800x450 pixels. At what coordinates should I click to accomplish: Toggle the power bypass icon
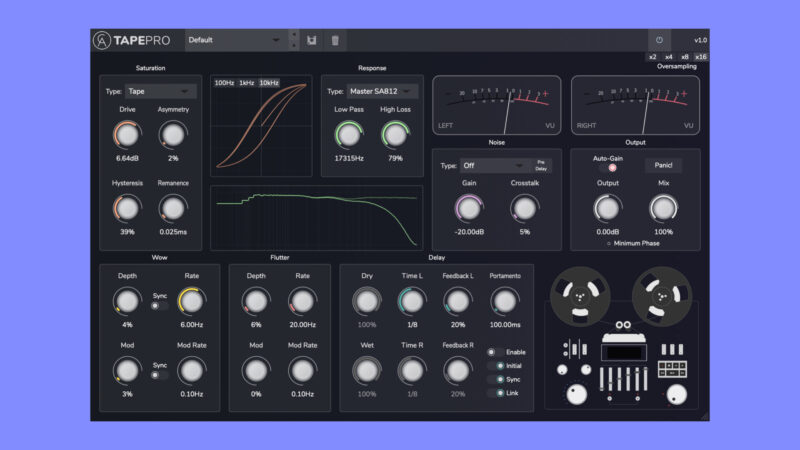tap(659, 40)
